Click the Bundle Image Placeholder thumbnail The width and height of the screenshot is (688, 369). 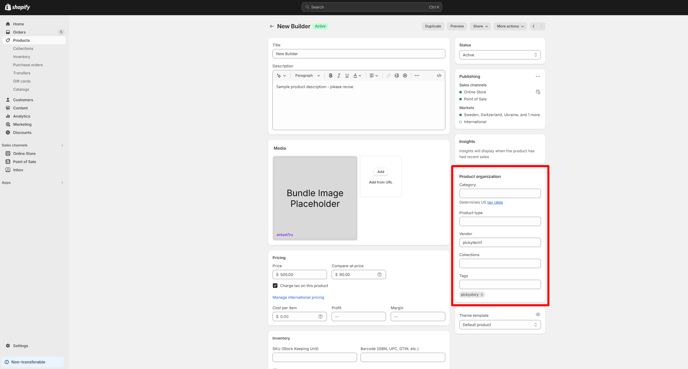point(315,198)
